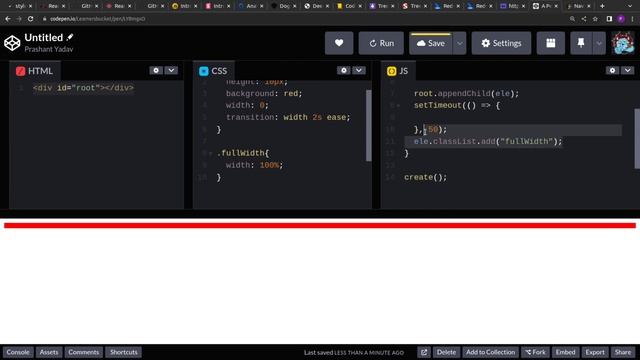This screenshot has height=360, width=640.
Task: Click the transition: width 2s ease line
Action: coord(288,117)
